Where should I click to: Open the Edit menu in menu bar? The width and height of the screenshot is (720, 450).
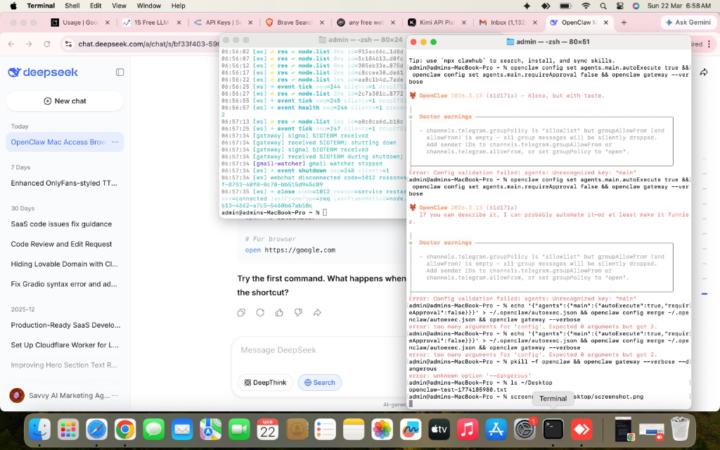(96, 6)
